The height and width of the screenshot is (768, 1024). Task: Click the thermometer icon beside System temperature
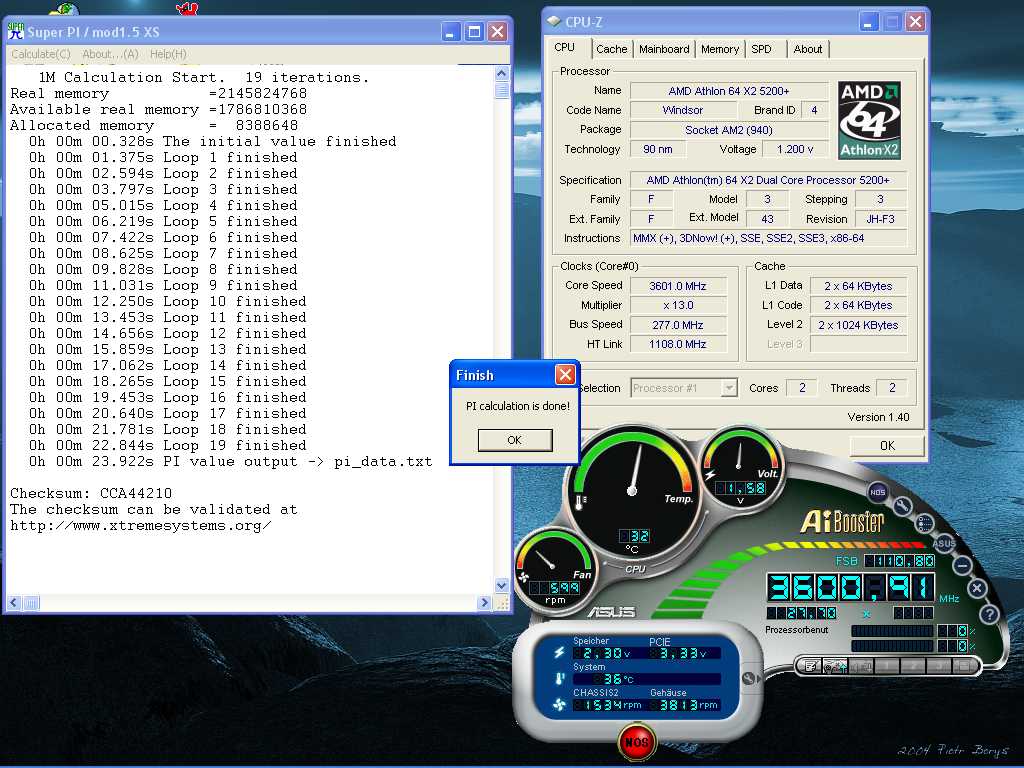click(x=559, y=679)
